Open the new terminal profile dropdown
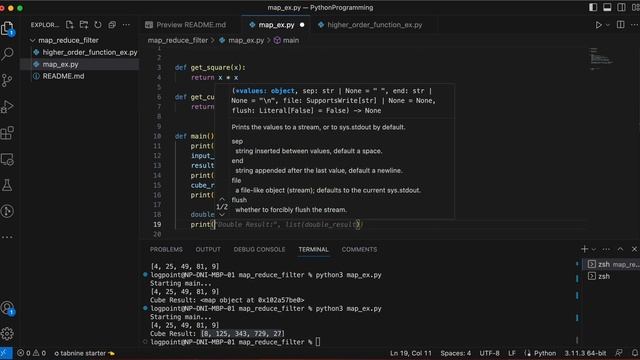Screen dimensions: 640x360 click(x=594, y=249)
